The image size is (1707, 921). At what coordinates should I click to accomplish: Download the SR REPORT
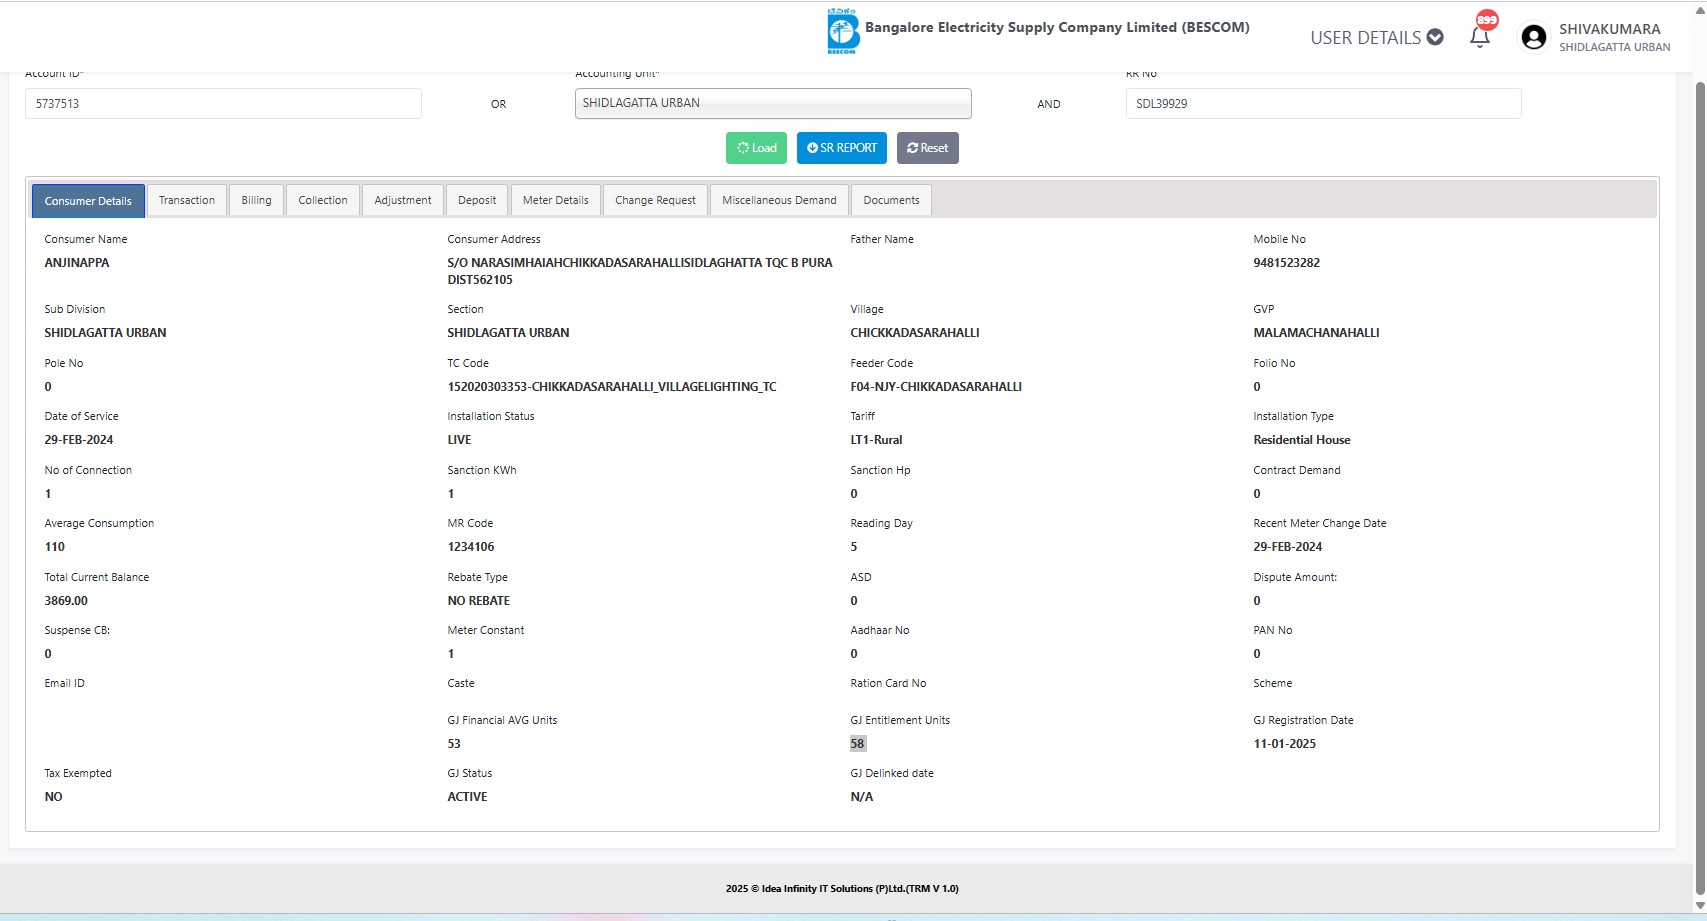[x=841, y=148]
